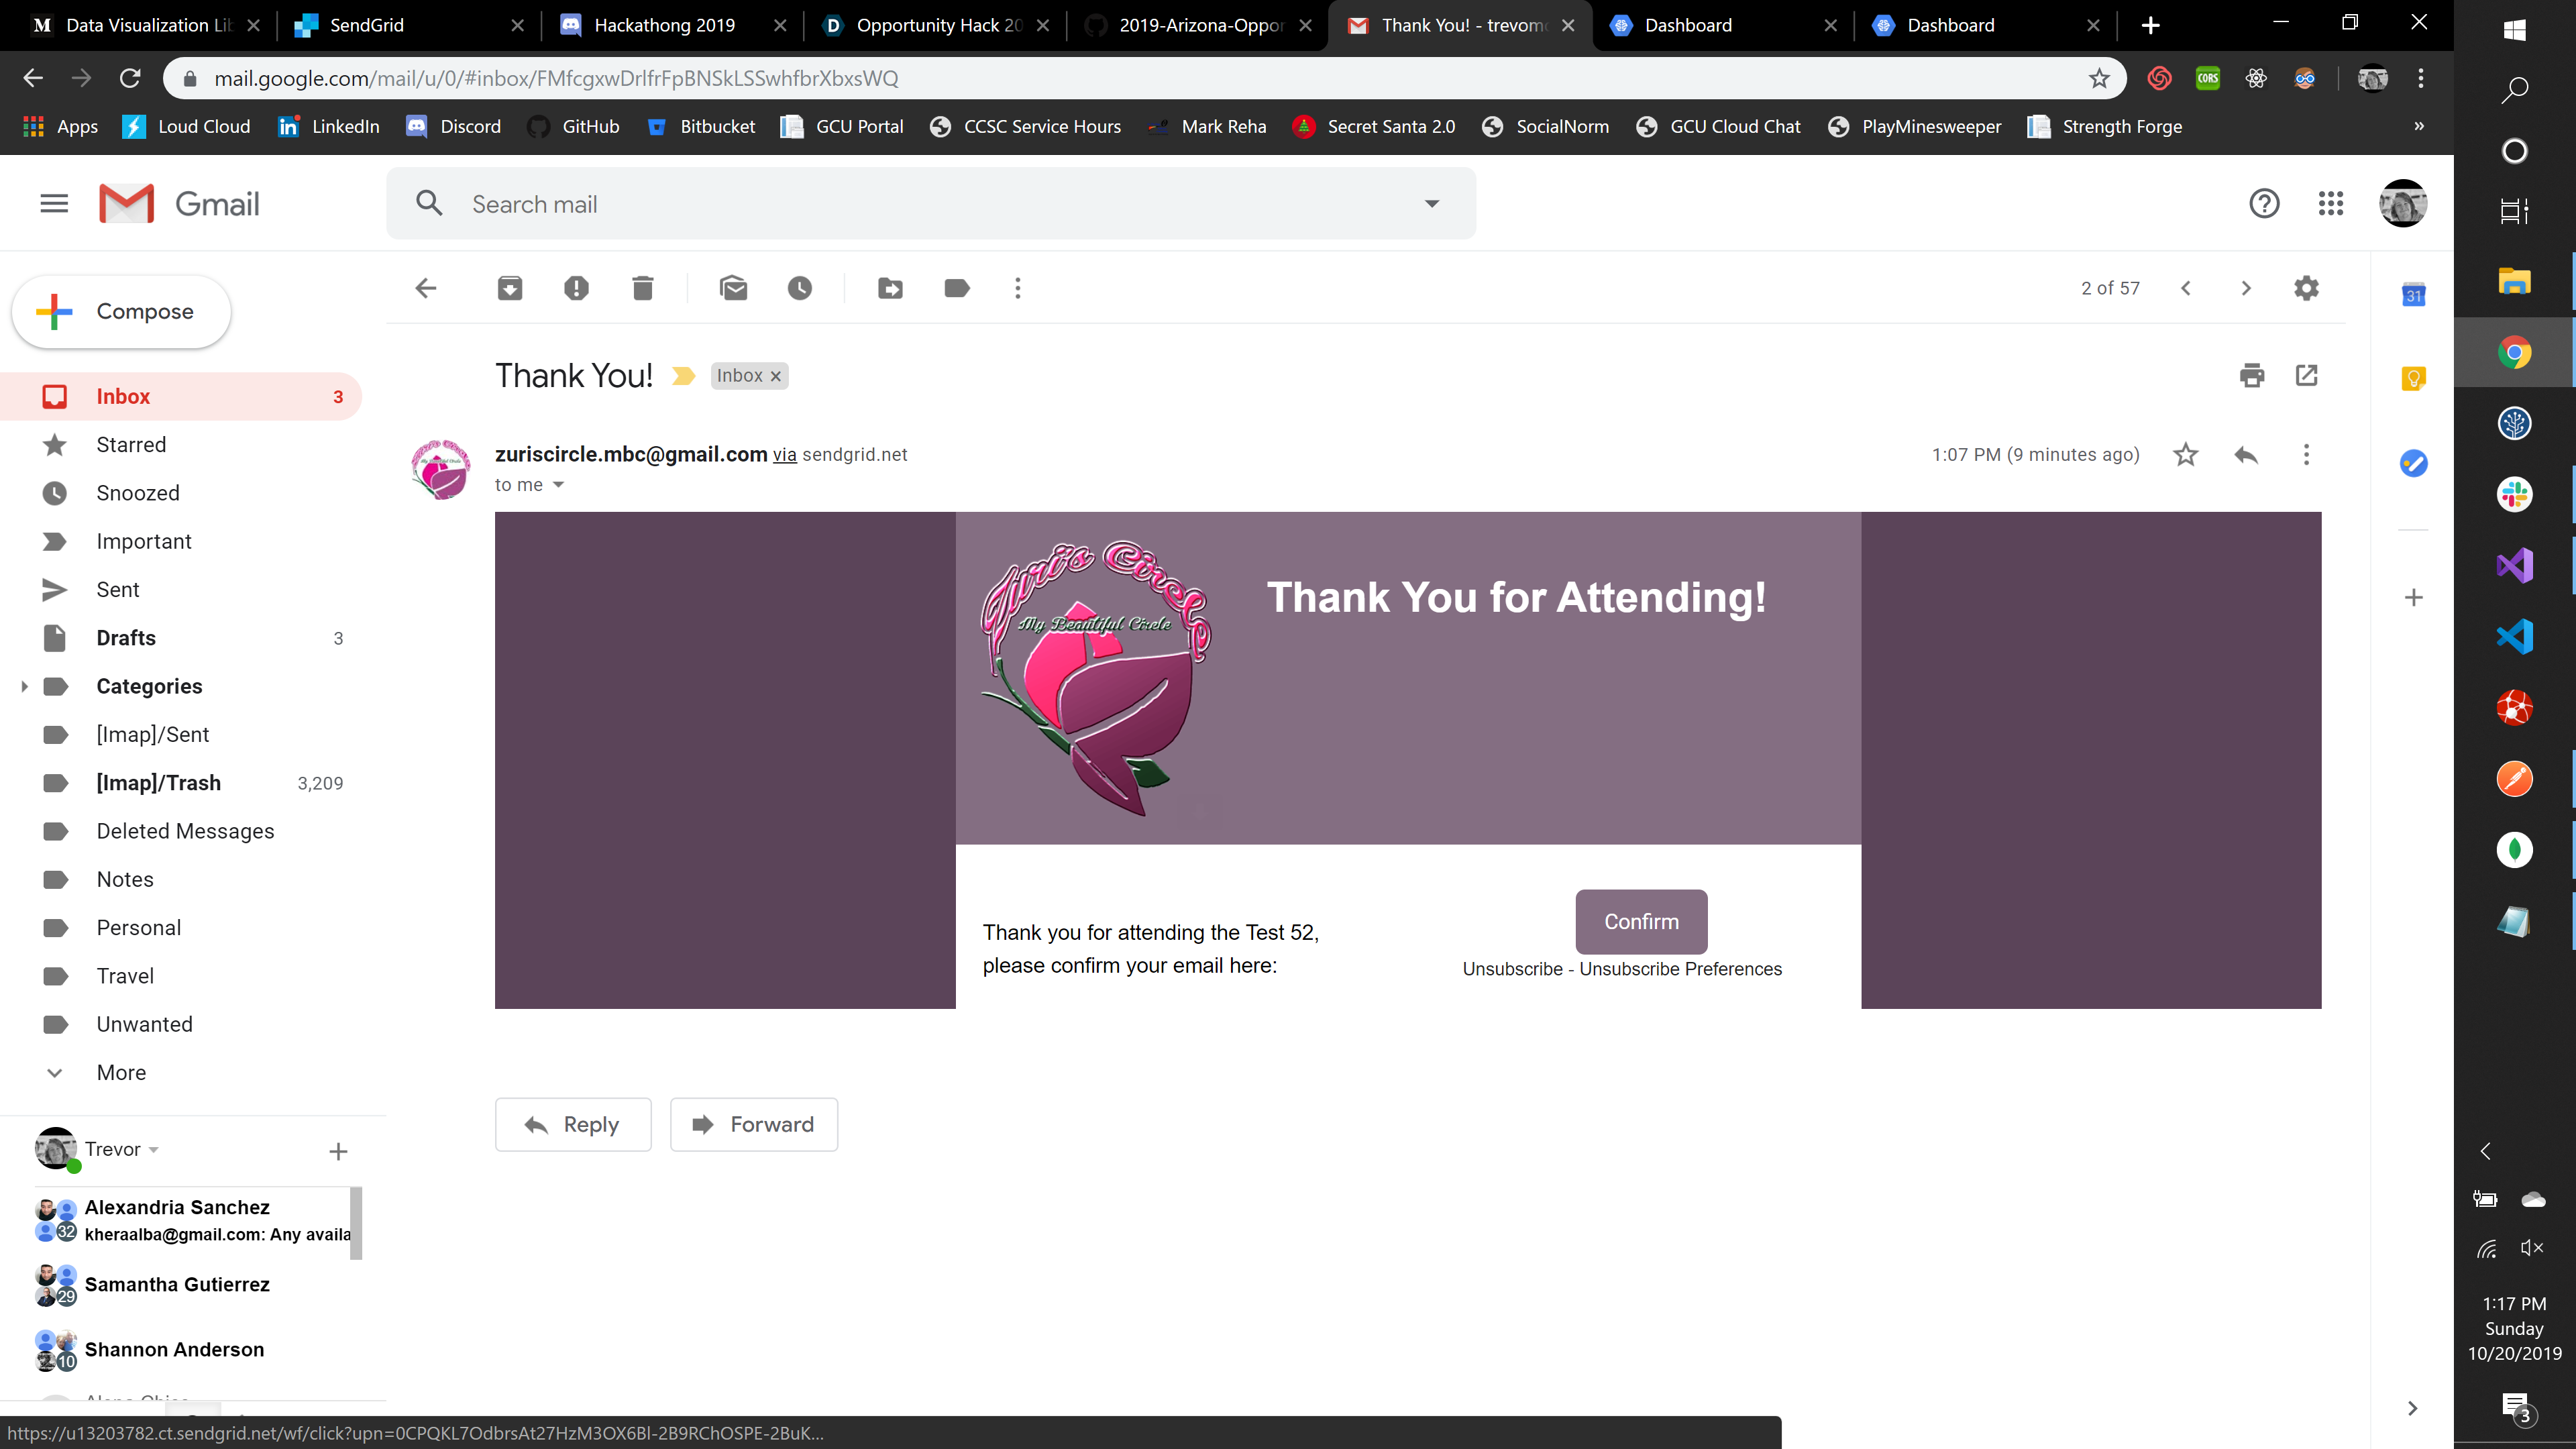Expand recipient details next to 'to me'

click(559, 485)
